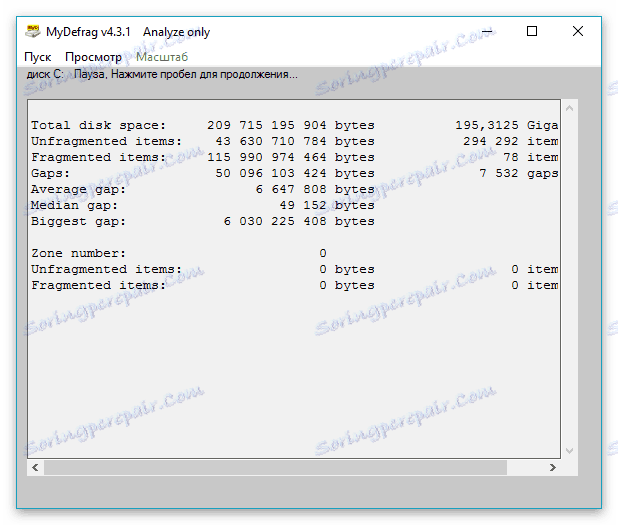Image resolution: width=618 pixels, height=525 pixels.
Task: Open the Просмотр menu
Action: 93,57
